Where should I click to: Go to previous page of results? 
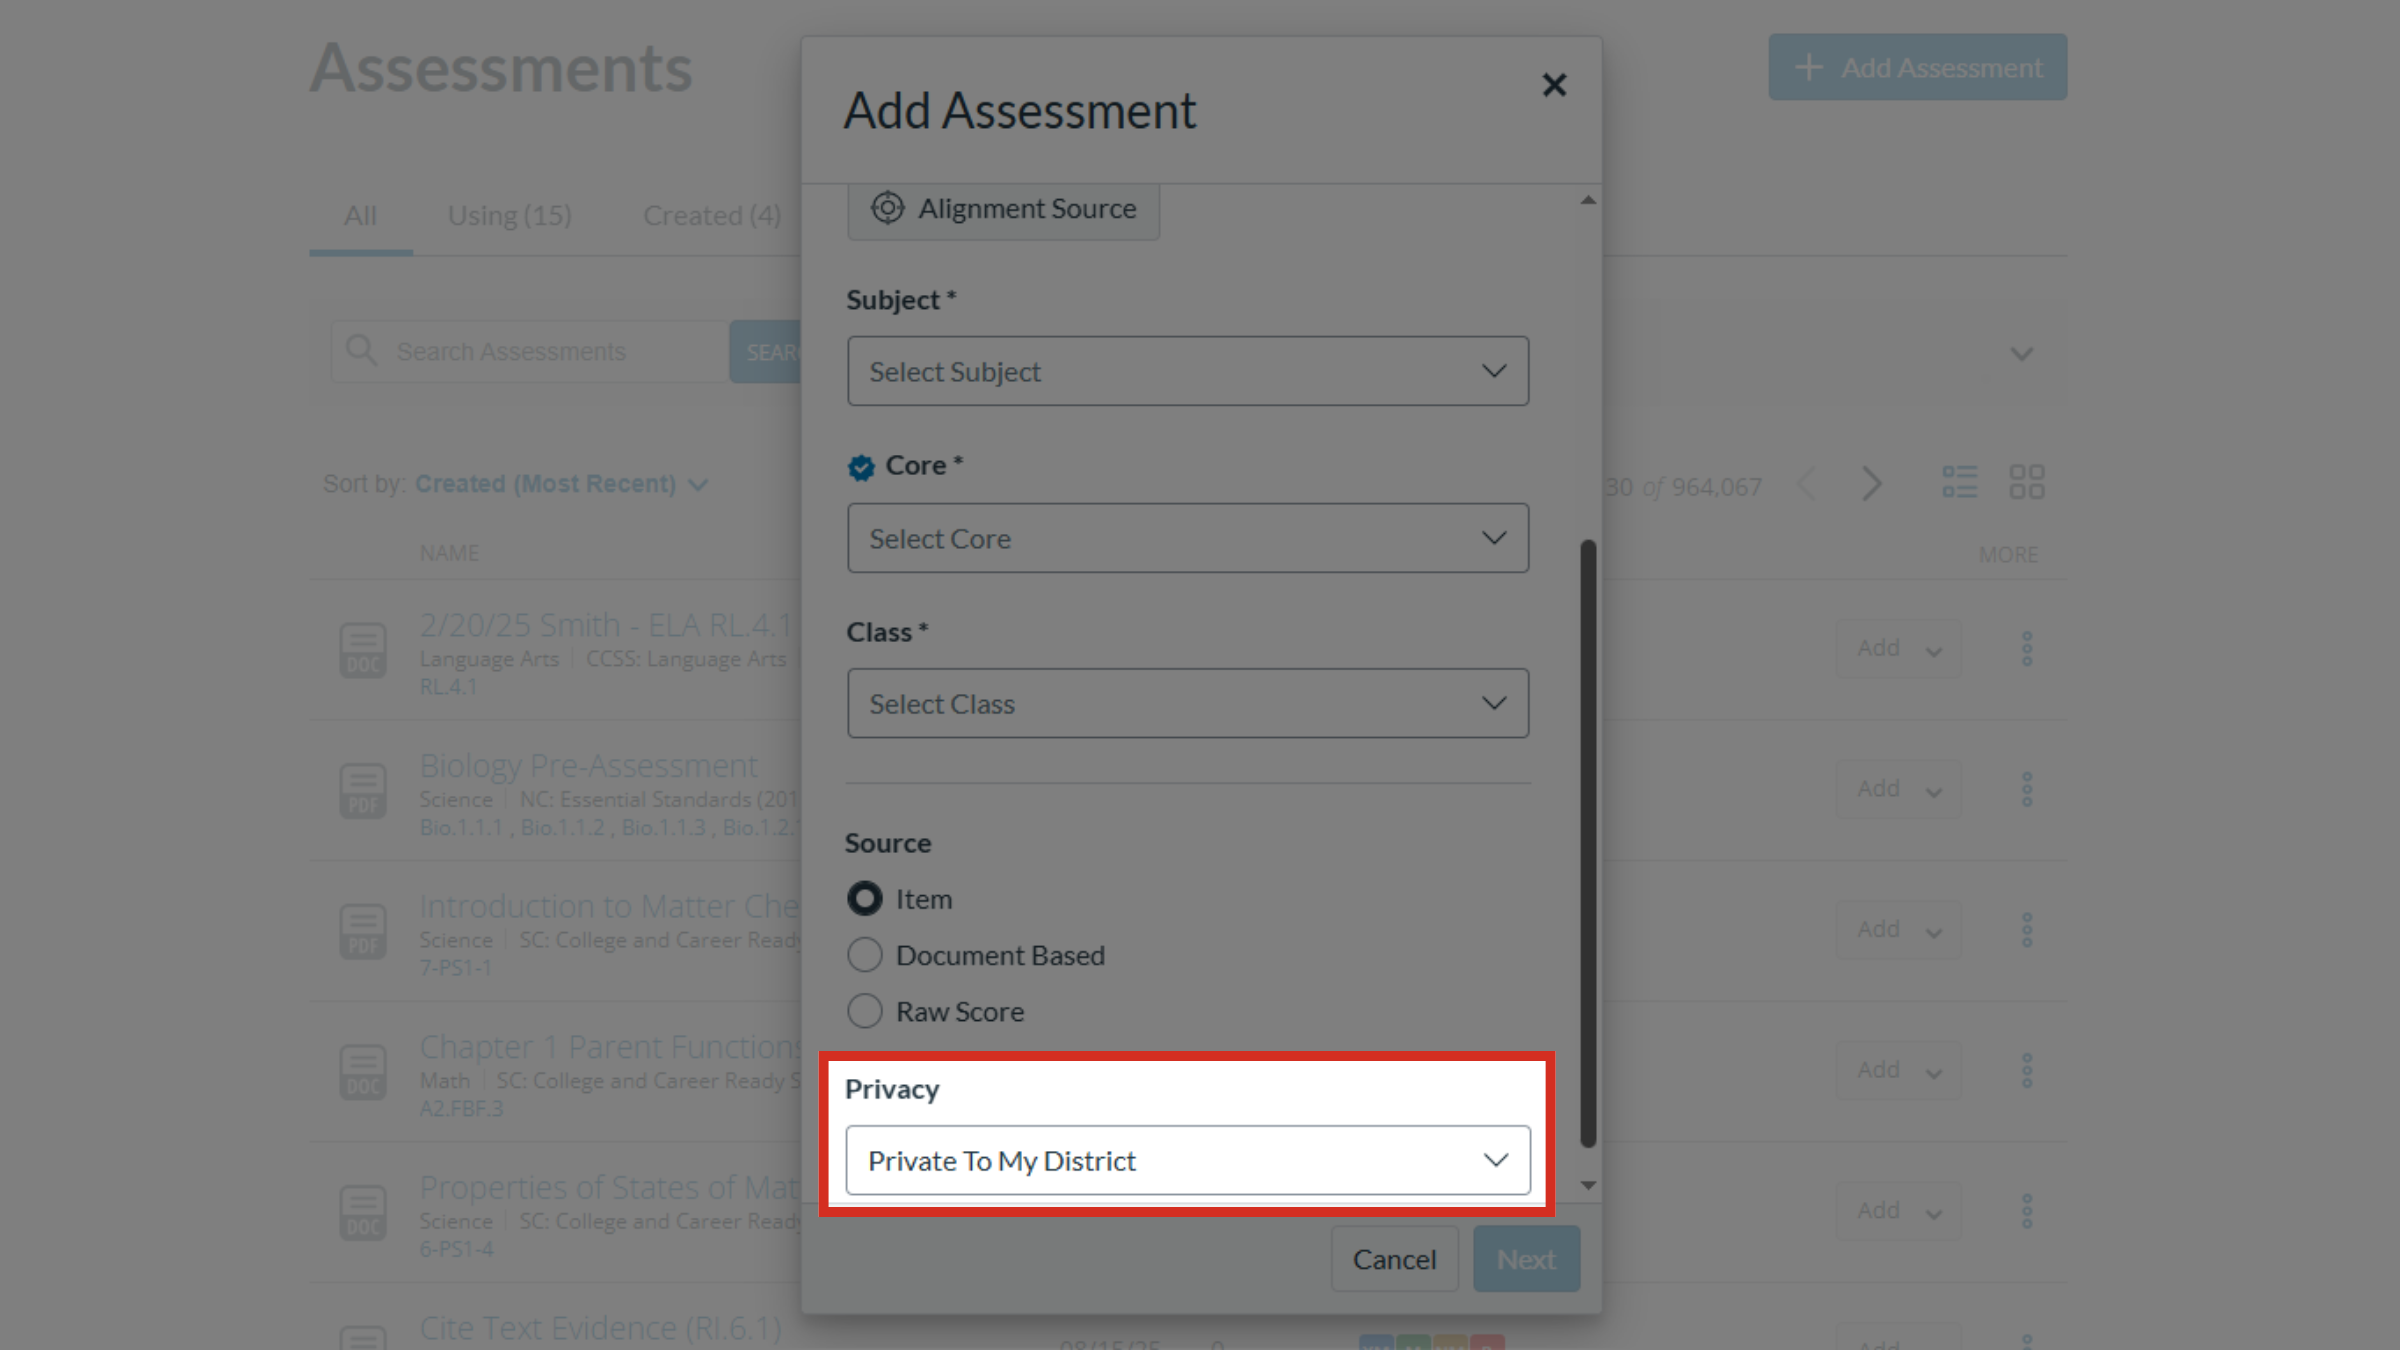coord(1806,484)
